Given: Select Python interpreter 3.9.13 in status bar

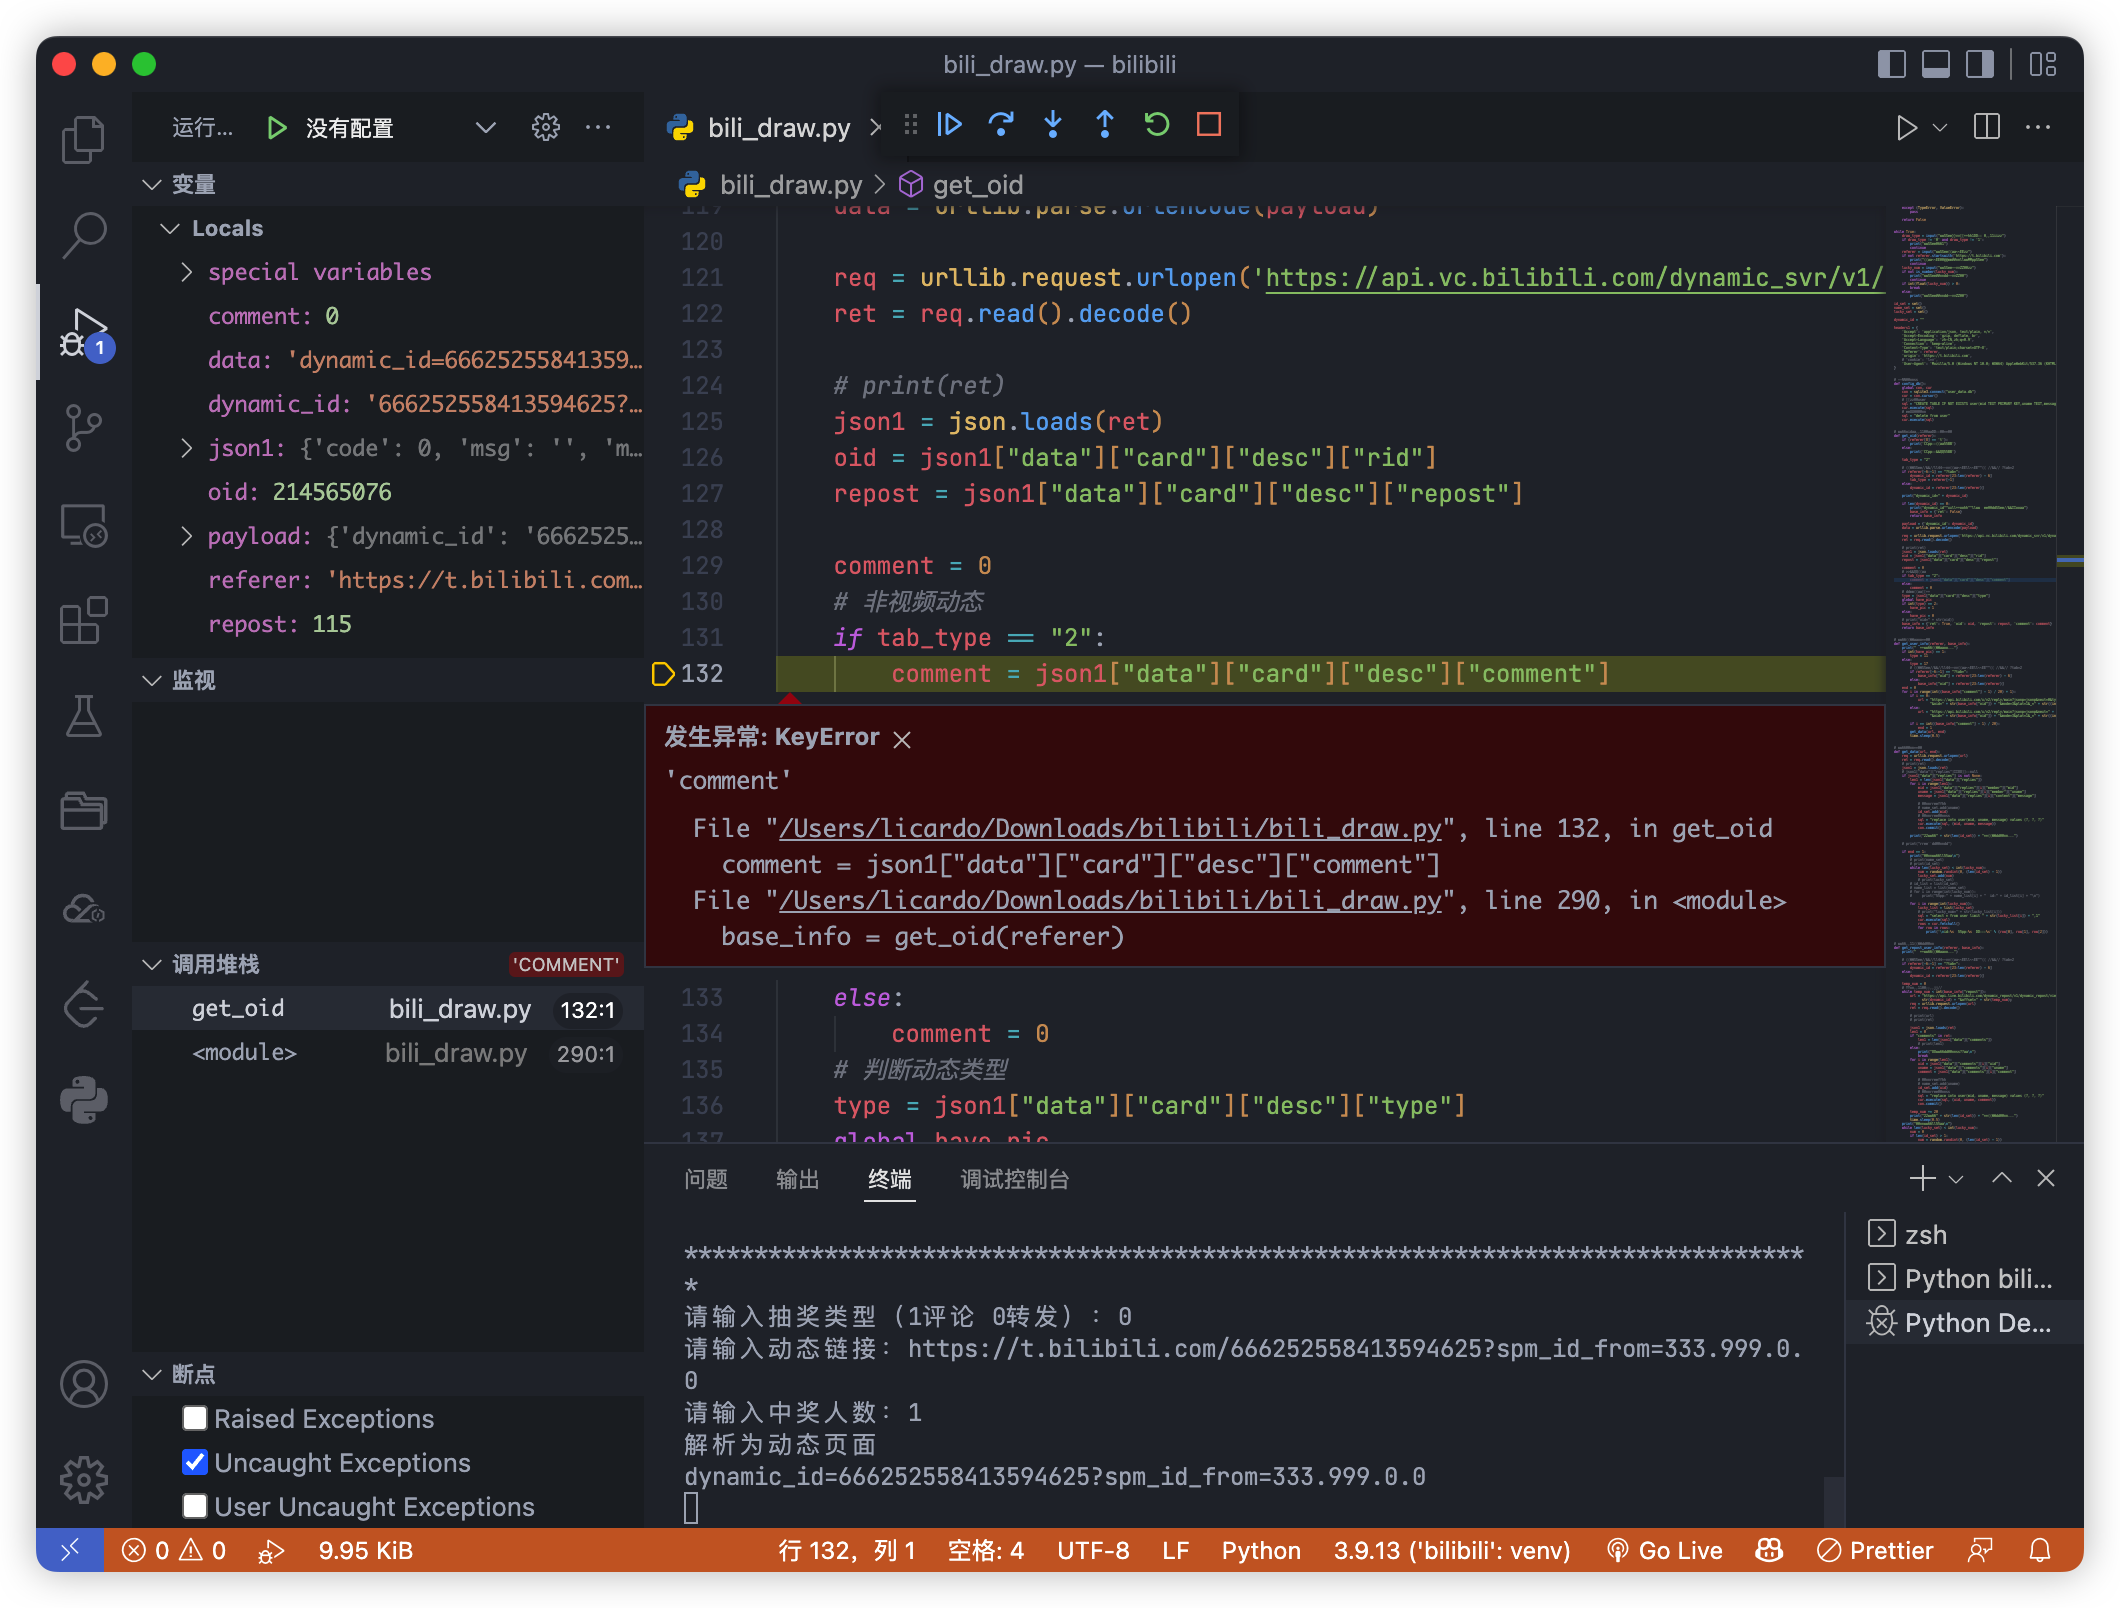Looking at the screenshot, I should tap(1451, 1550).
